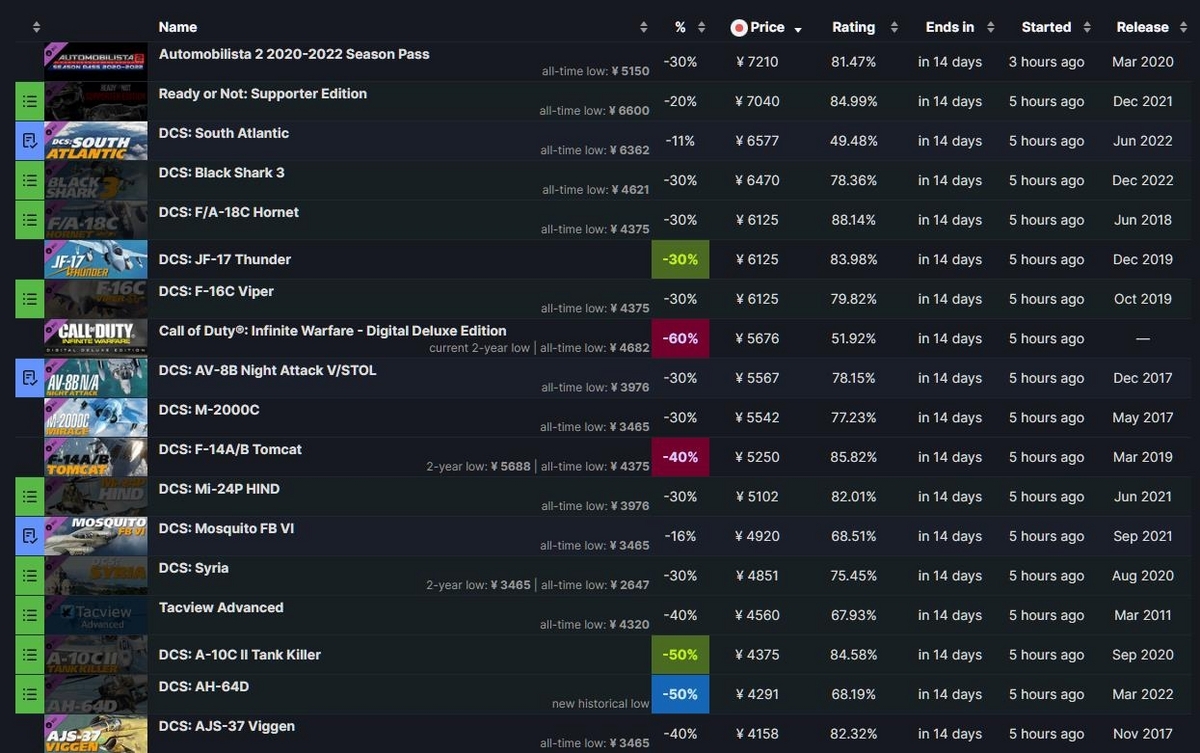Sort table by Price column header
The width and height of the screenshot is (1200, 753).
tap(767, 27)
